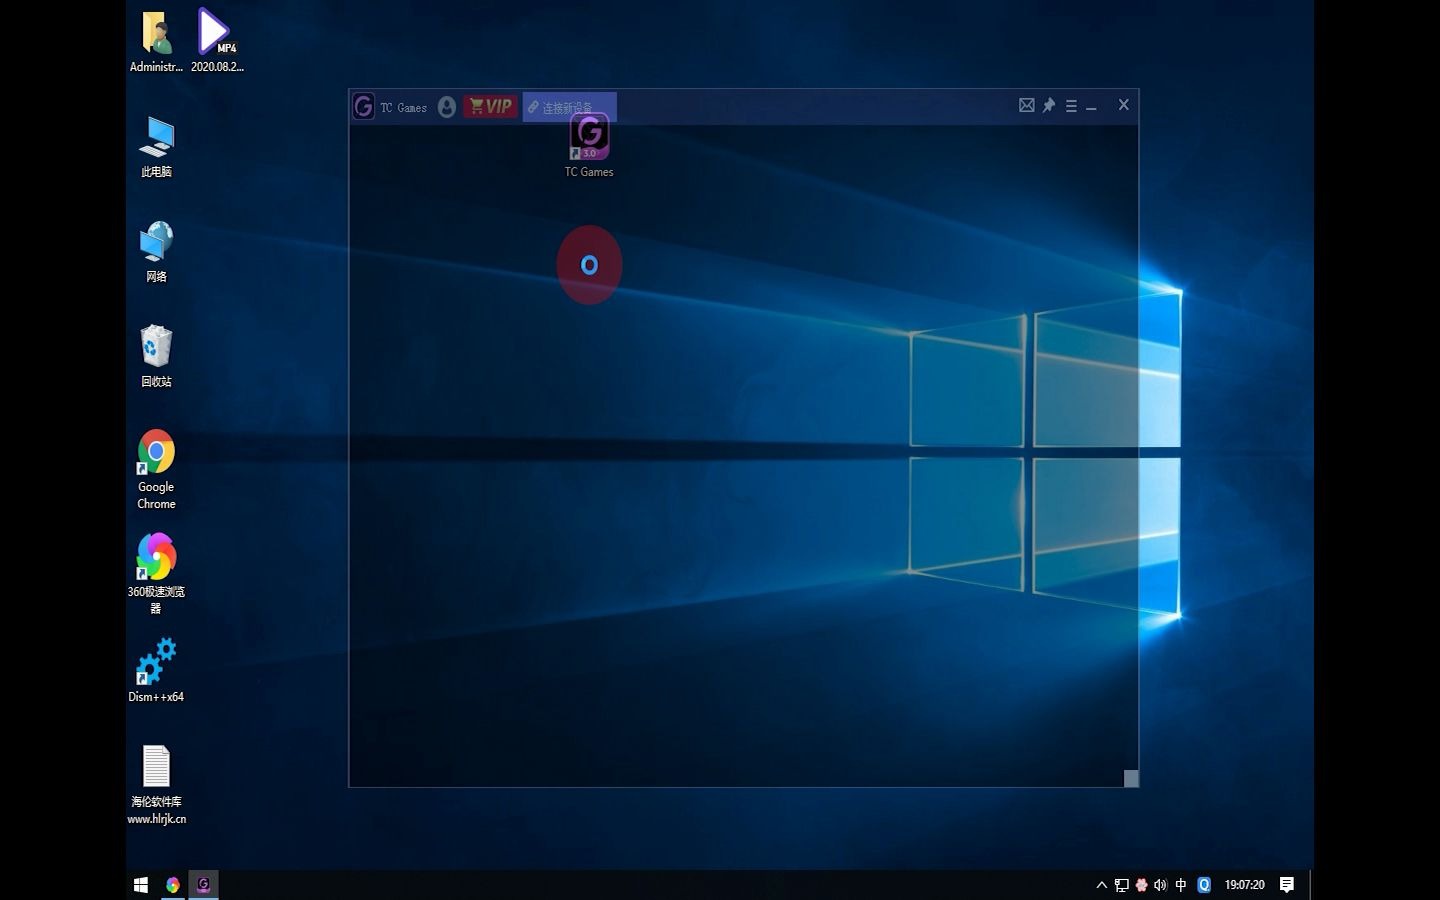This screenshot has width=1440, height=900.
Task: Open the Windows Start menu
Action: tap(141, 885)
